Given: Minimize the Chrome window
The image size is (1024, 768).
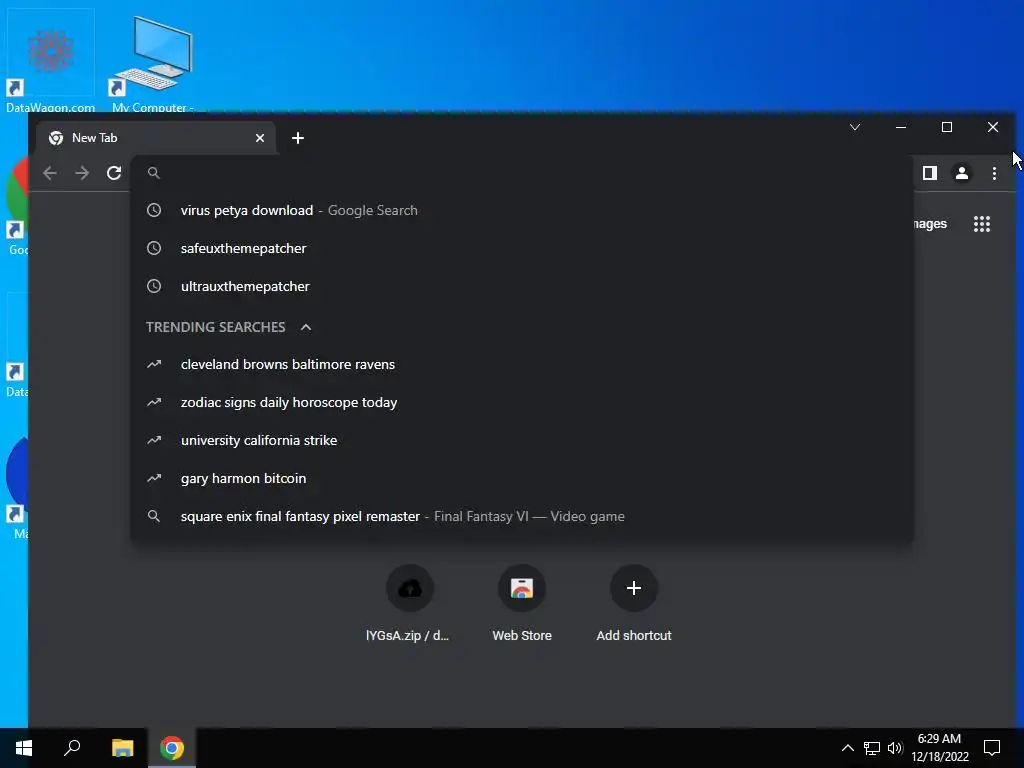Looking at the screenshot, I should tap(901, 127).
